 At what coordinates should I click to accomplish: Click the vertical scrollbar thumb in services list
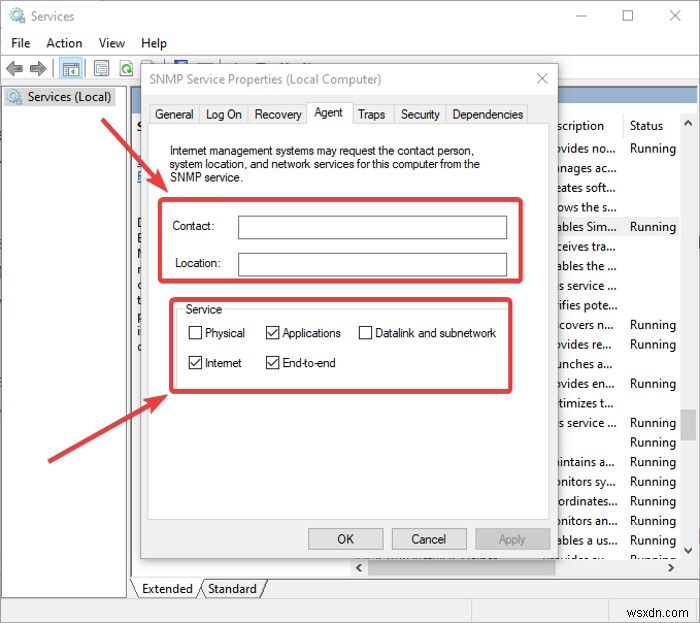(688, 424)
